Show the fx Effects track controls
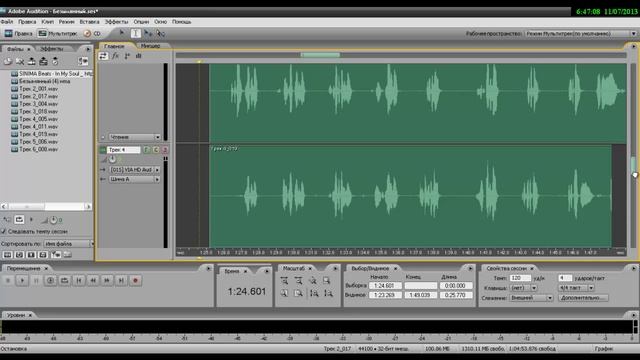The width and height of the screenshot is (640, 360). tap(116, 56)
